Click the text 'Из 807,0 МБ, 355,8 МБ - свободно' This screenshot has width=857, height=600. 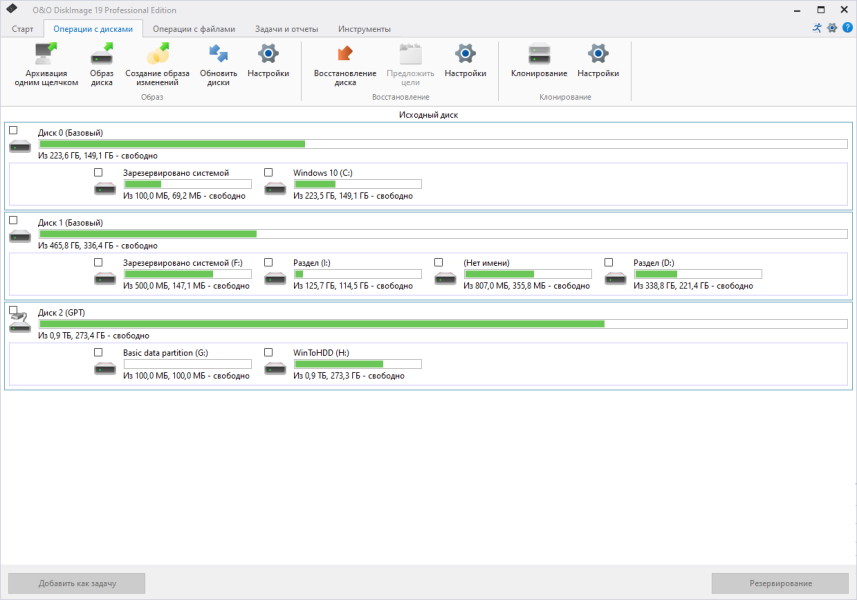(x=527, y=286)
